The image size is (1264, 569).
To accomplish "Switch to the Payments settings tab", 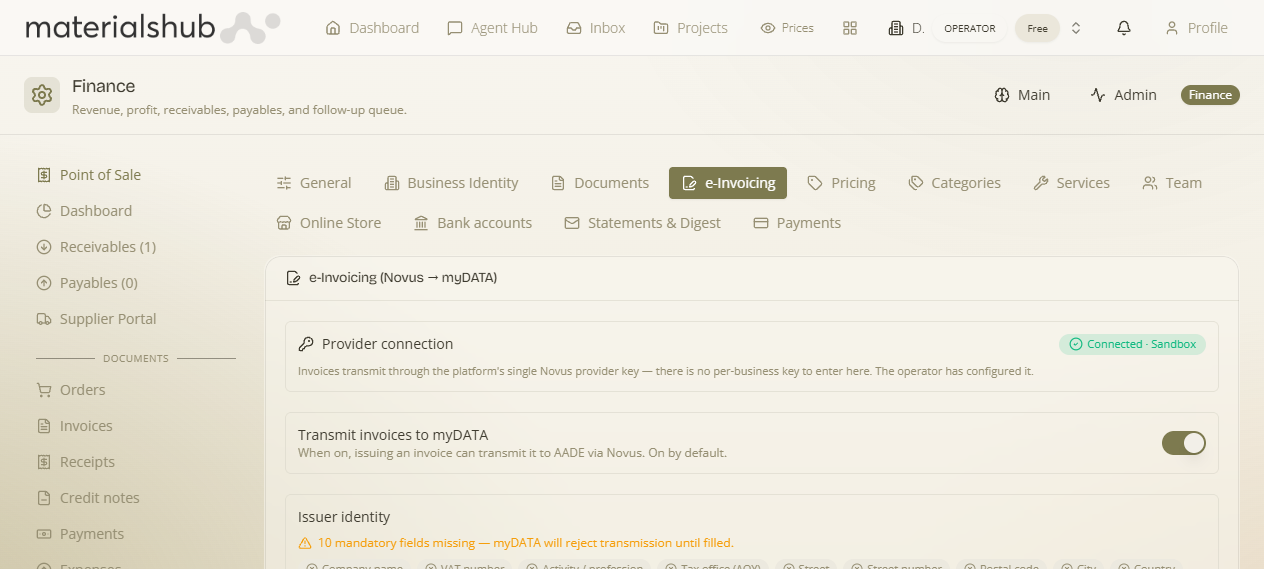I will point(797,223).
